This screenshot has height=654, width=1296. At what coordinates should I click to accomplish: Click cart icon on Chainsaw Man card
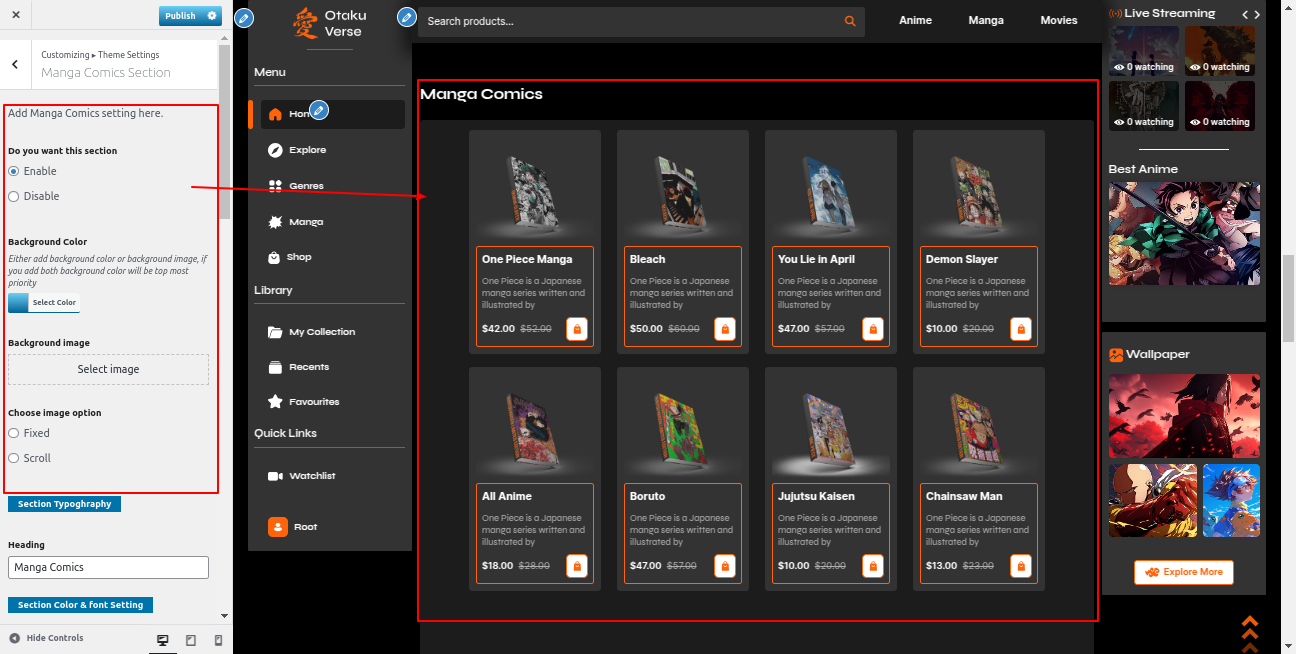1021,566
